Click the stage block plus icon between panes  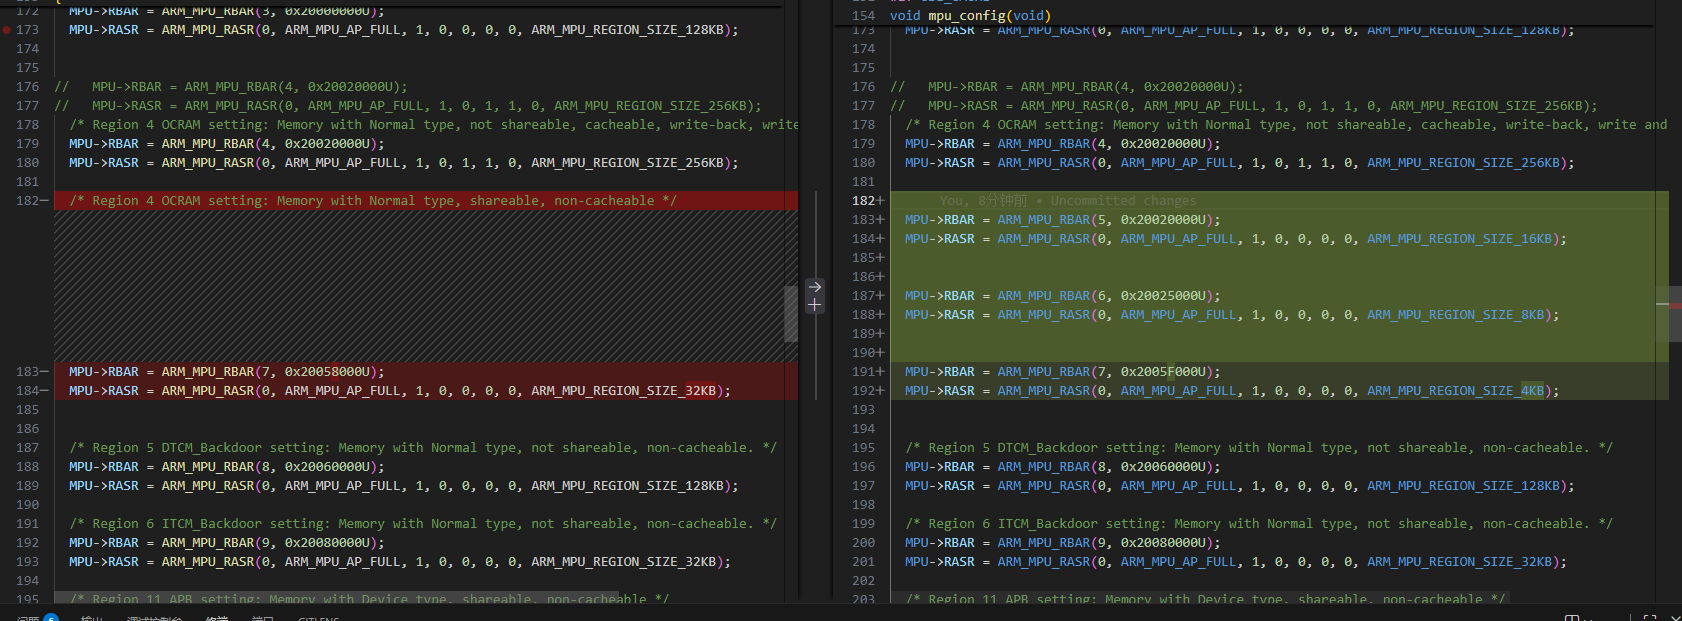click(x=815, y=305)
